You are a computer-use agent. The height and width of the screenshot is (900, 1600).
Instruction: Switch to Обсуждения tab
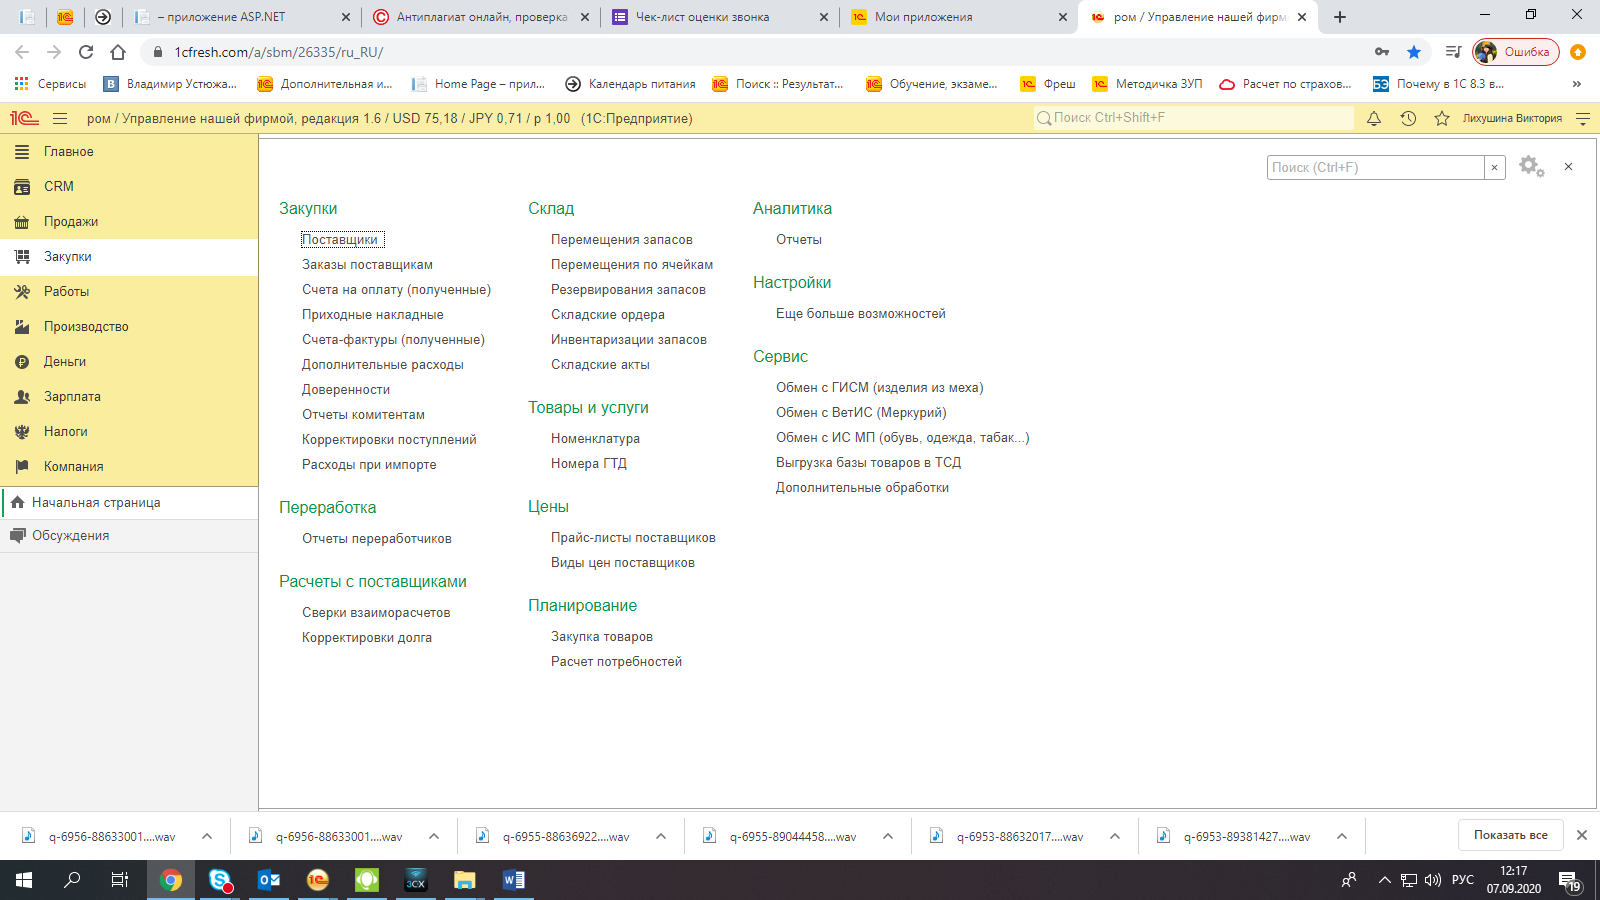[129, 536]
